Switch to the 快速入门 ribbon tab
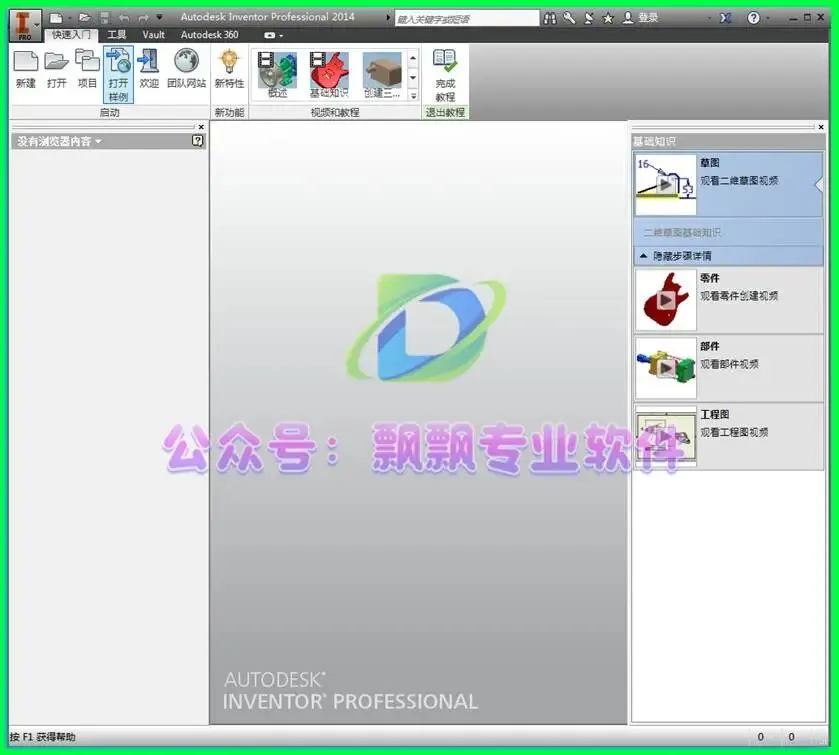The height and width of the screenshot is (755, 839). click(71, 35)
